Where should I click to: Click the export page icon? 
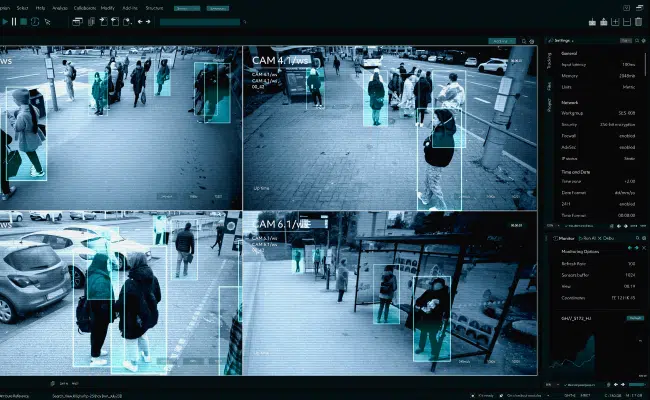[115, 22]
